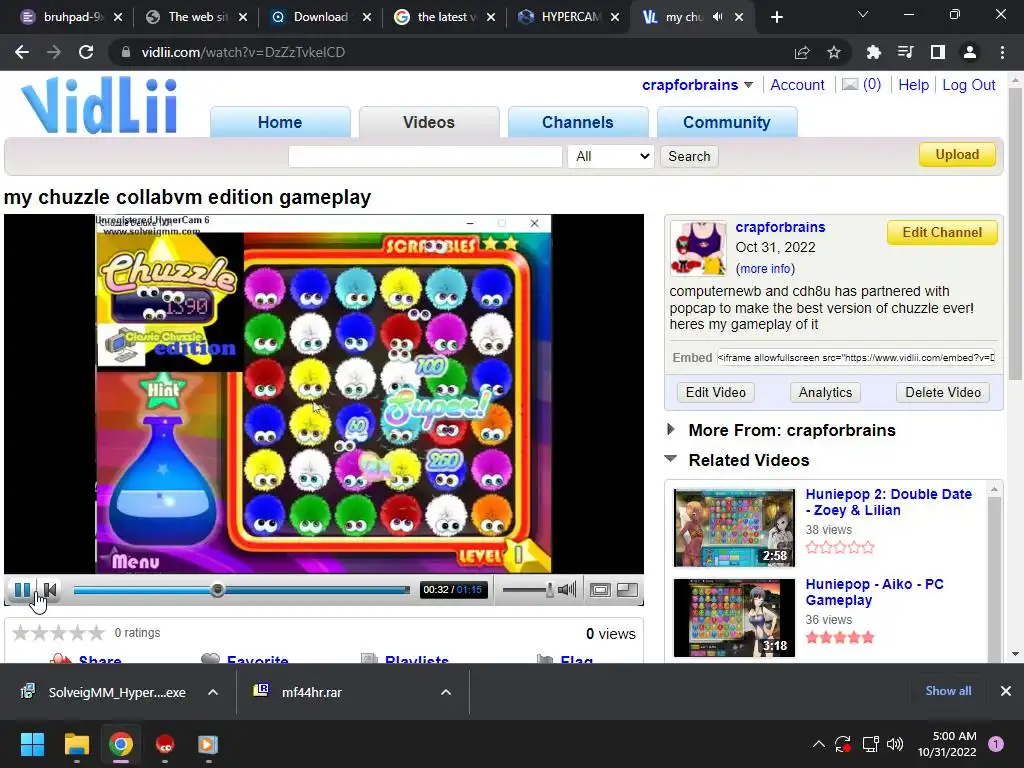Open the media controls icon in toolbar
Viewport: 1024px width, 768px height.
tap(905, 52)
